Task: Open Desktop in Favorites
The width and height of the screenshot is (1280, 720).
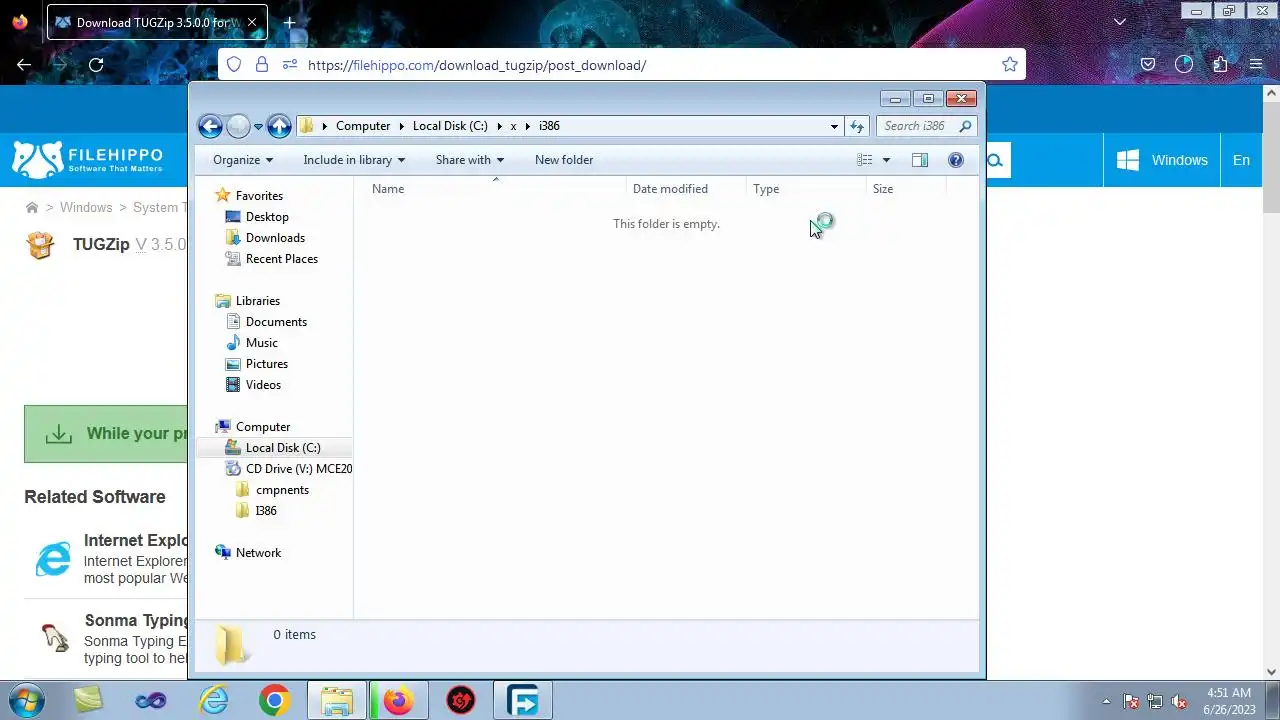Action: click(267, 217)
